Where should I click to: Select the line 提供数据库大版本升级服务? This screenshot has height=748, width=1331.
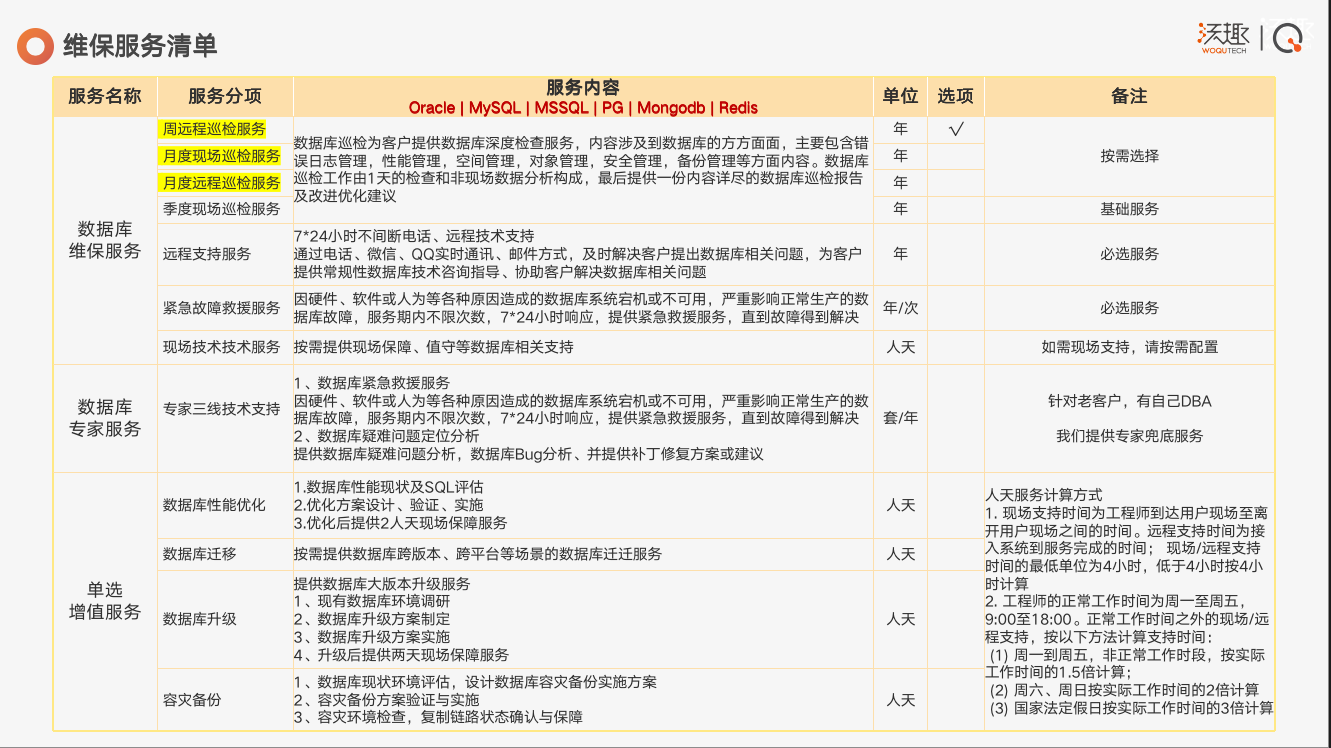click(381, 583)
